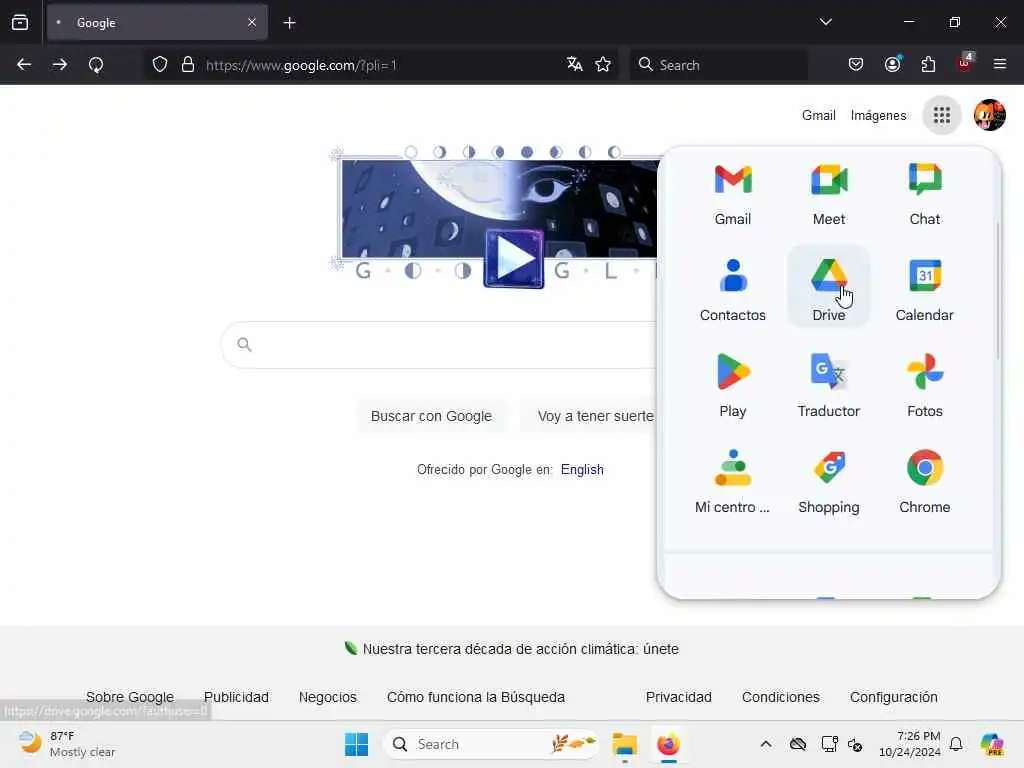Open Firefox taskbar icon
Viewport: 1024px width, 768px height.
pos(668,744)
